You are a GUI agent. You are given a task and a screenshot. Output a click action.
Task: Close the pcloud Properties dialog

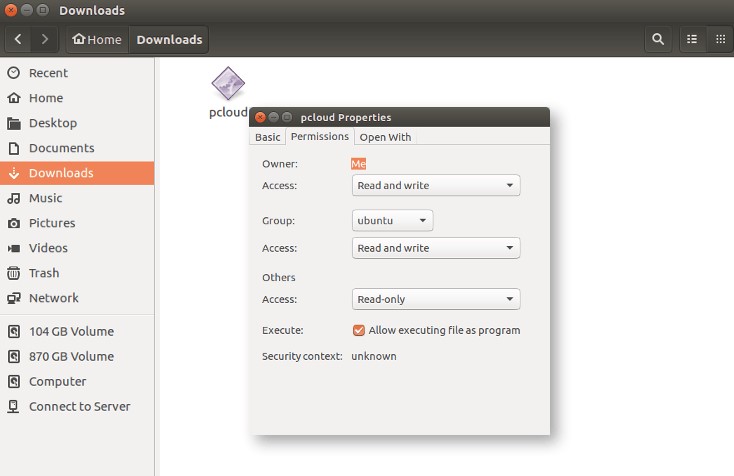pos(260,117)
